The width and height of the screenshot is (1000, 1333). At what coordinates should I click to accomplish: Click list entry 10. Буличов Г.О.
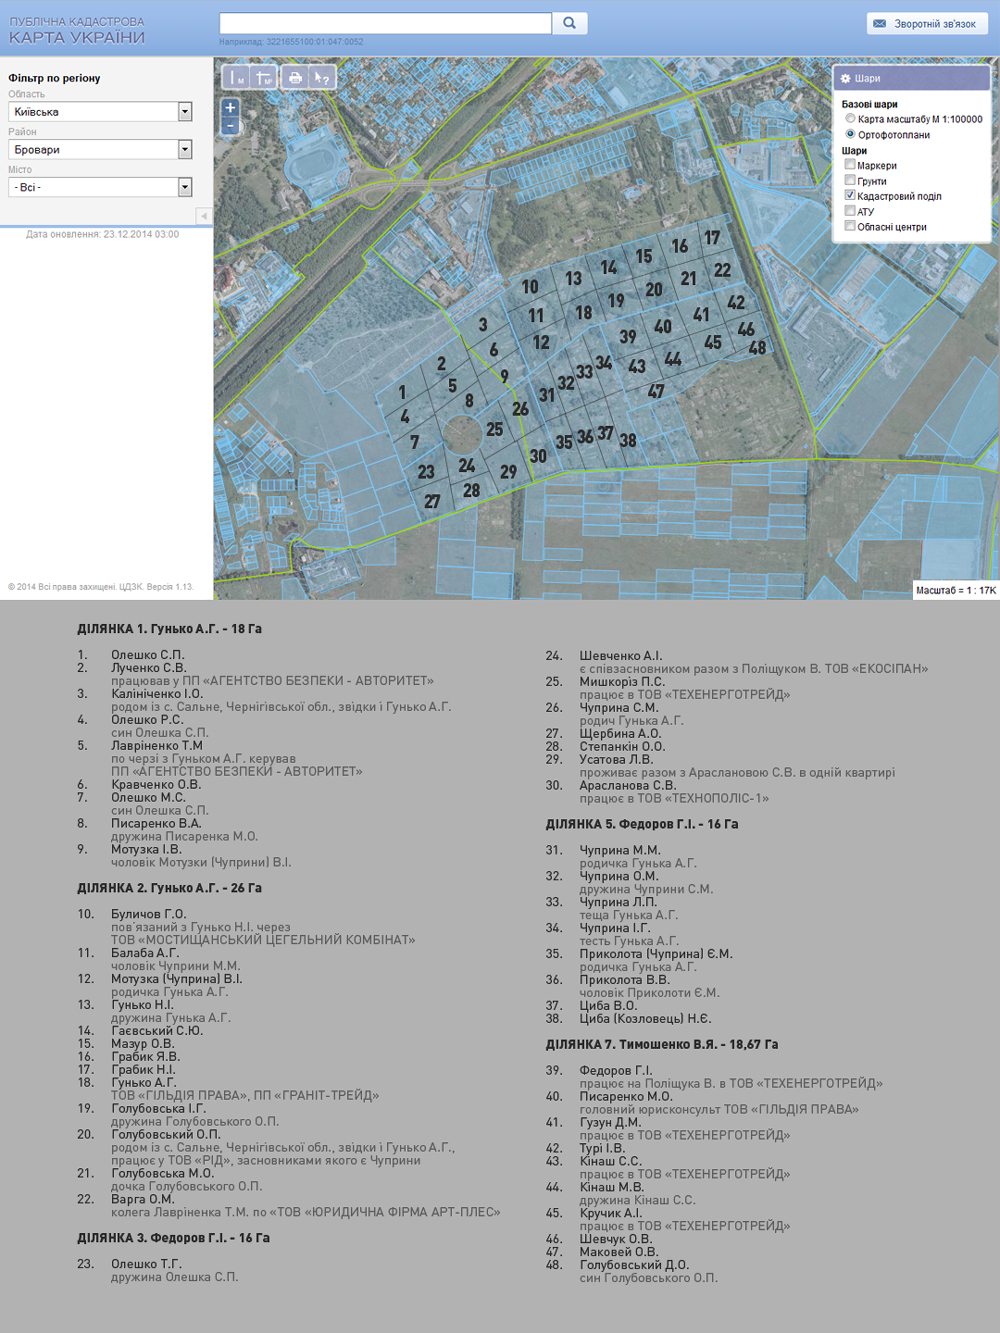tap(132, 914)
